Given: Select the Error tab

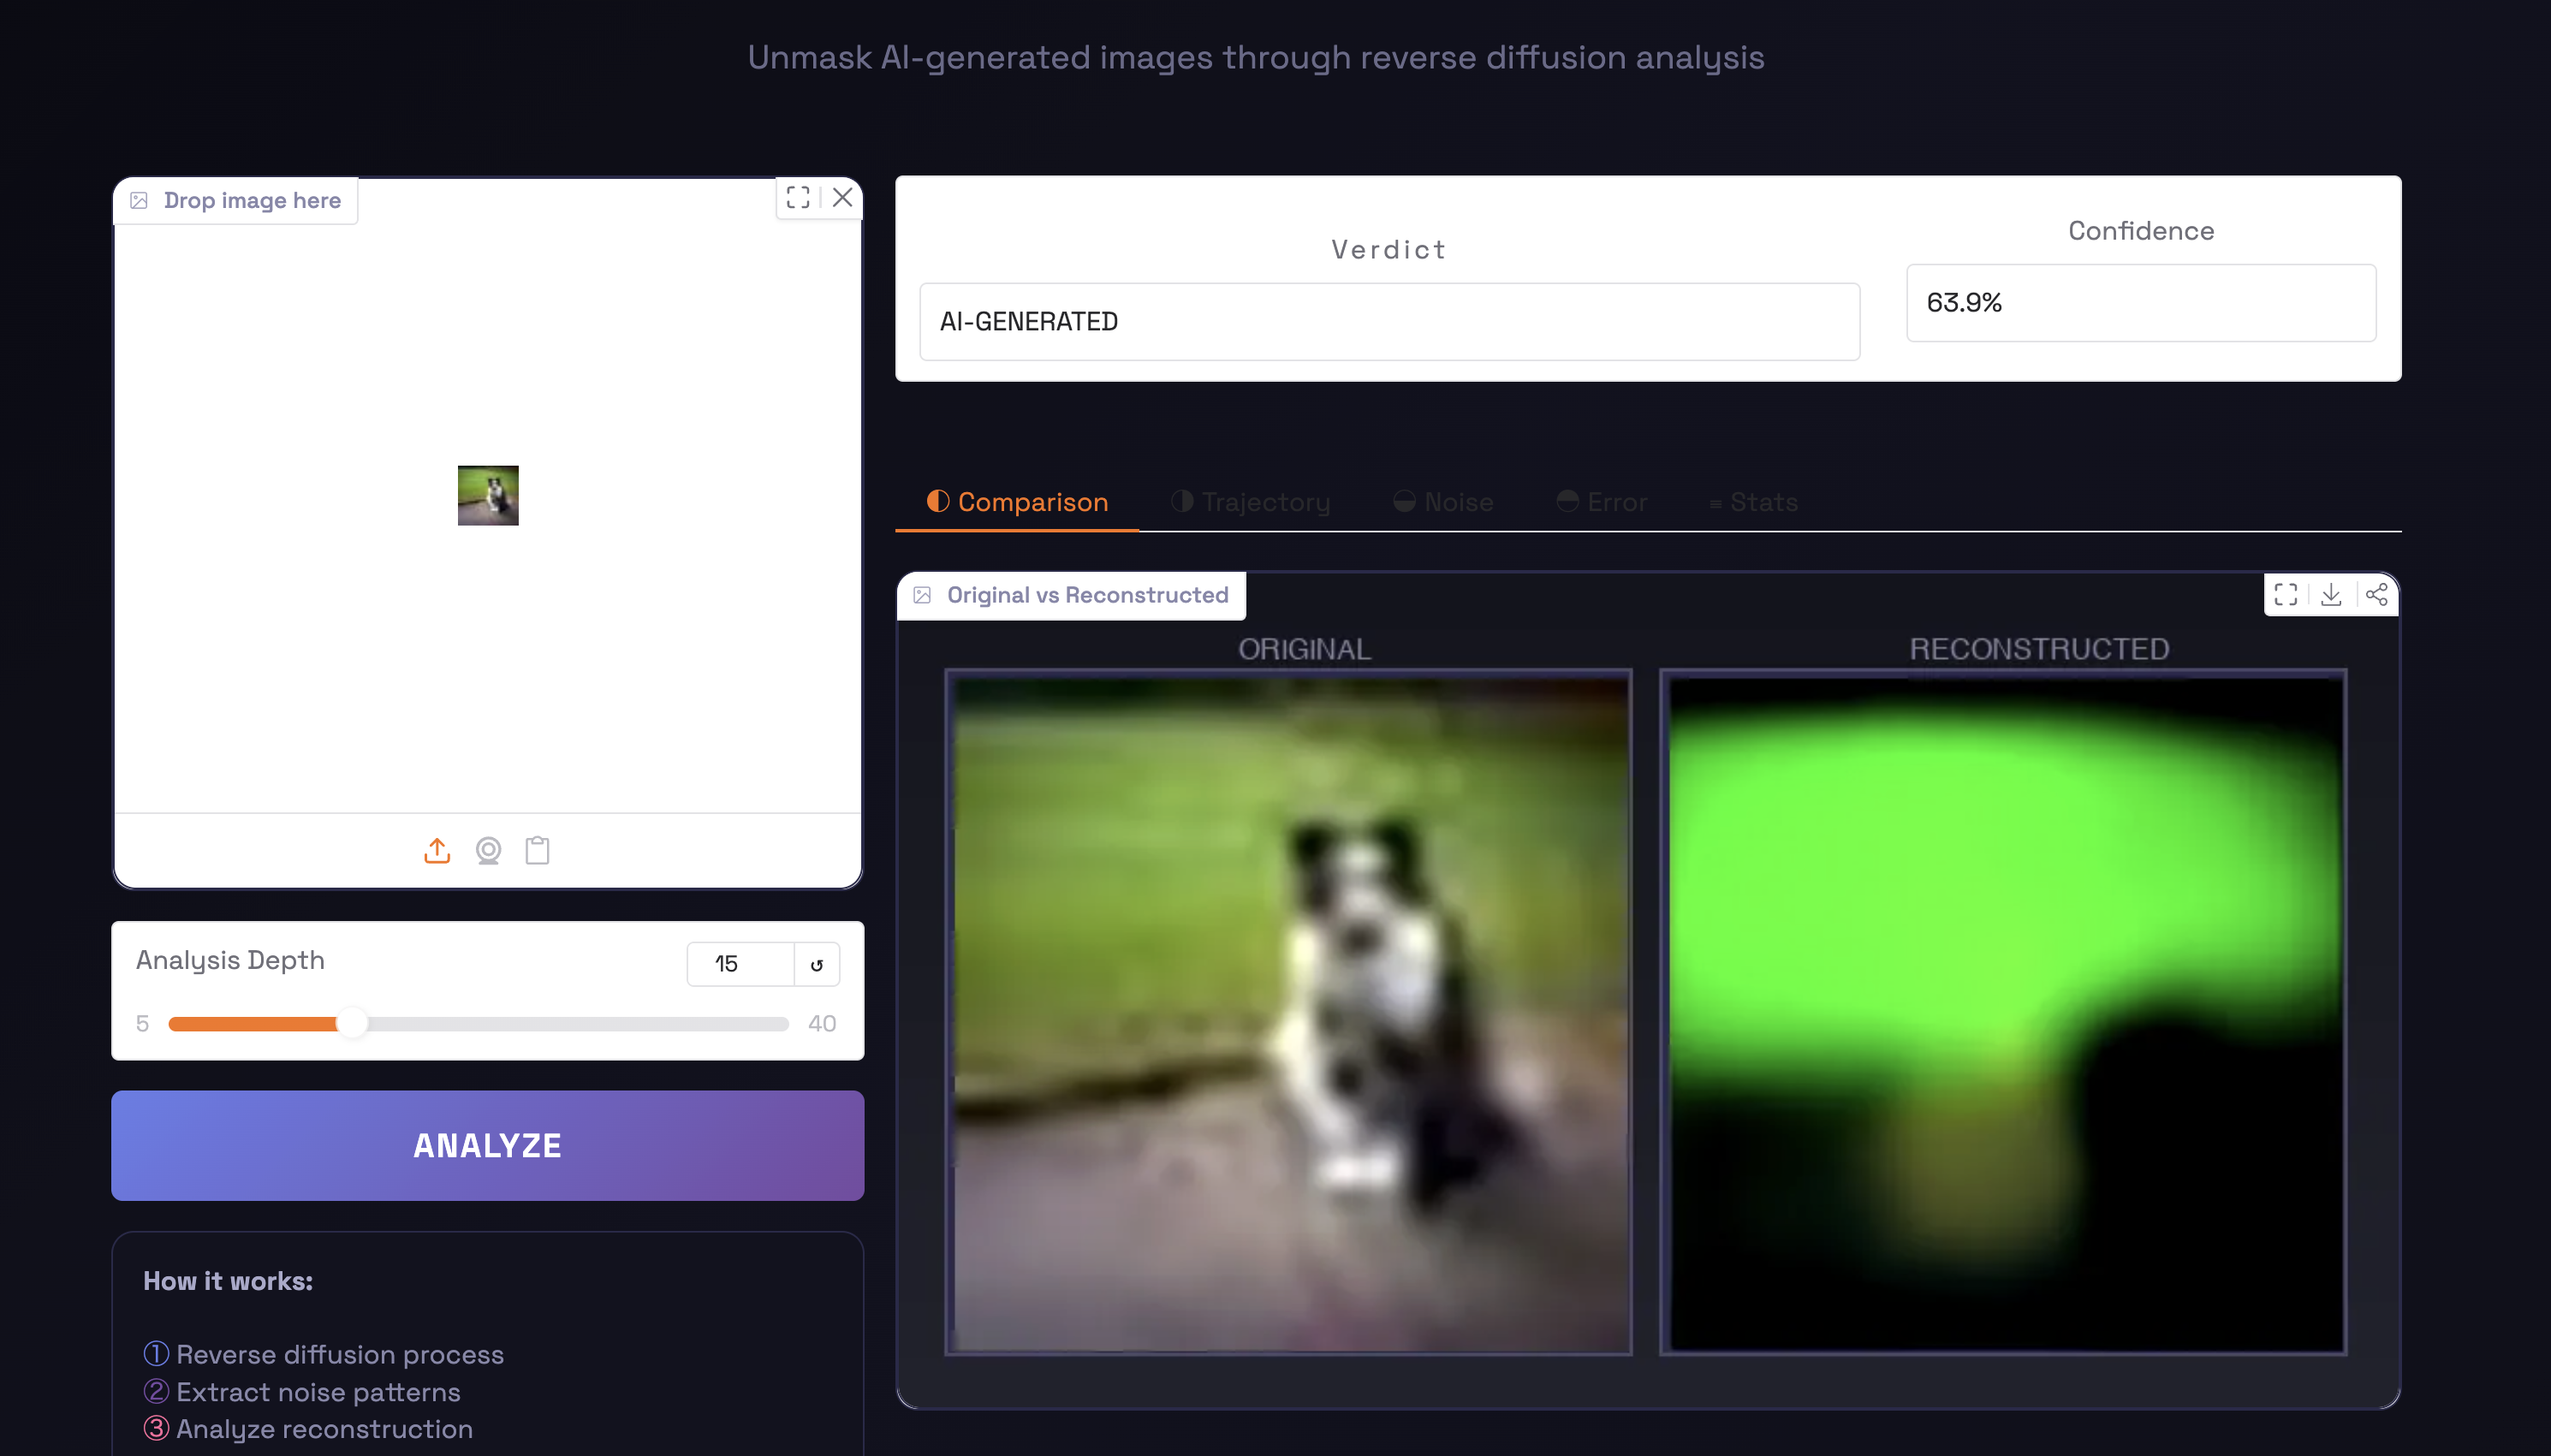Looking at the screenshot, I should click(x=1601, y=502).
